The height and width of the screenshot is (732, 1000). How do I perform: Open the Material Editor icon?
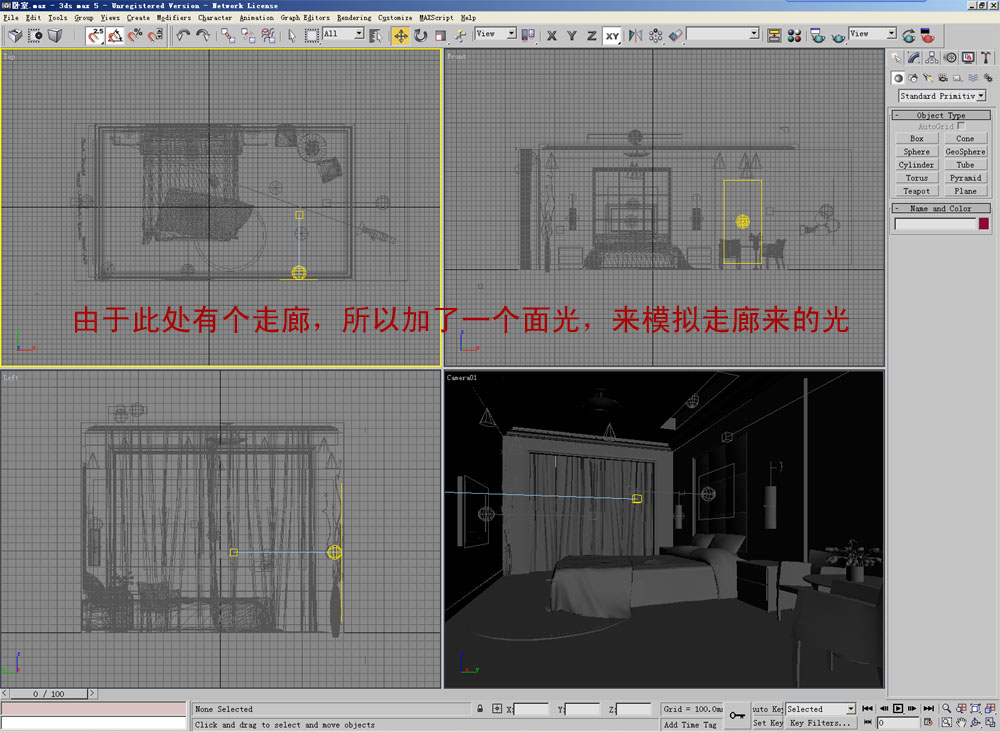(795, 36)
